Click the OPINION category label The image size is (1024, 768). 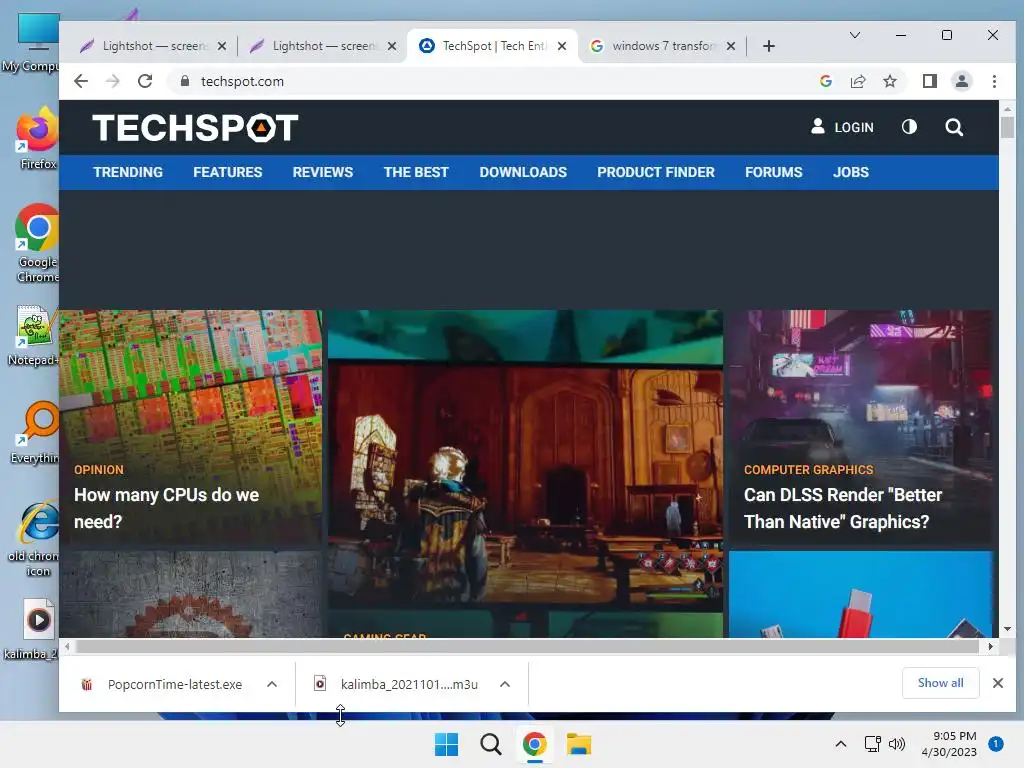[x=99, y=470]
